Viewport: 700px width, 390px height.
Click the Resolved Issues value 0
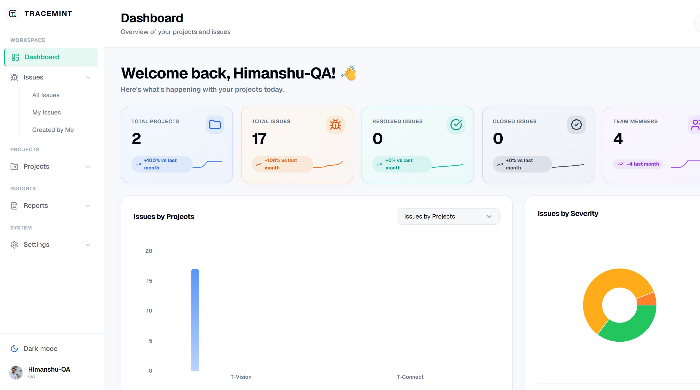click(377, 139)
